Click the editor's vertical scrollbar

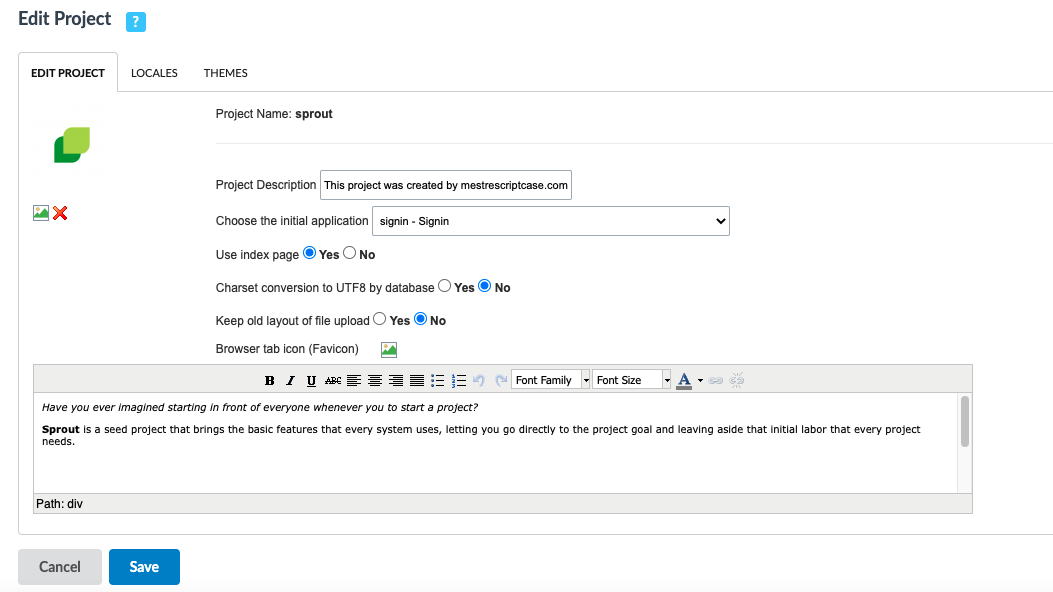tap(965, 422)
